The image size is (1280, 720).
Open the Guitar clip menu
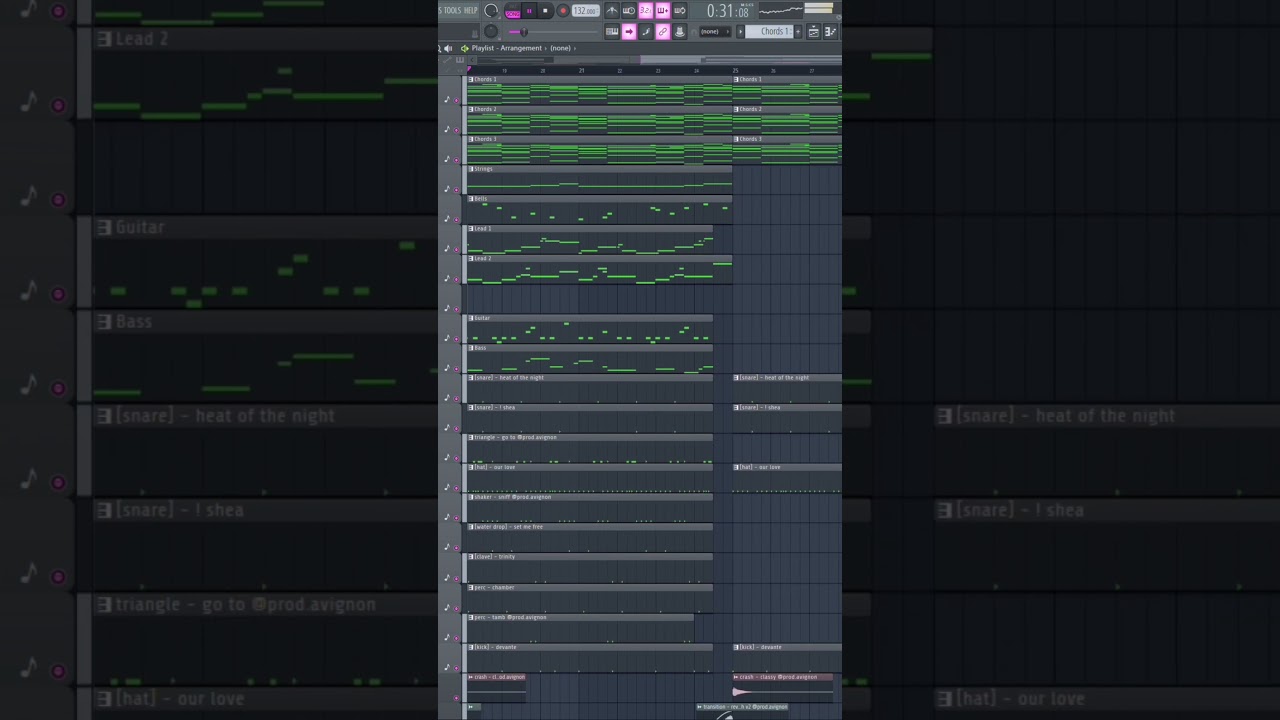471,318
